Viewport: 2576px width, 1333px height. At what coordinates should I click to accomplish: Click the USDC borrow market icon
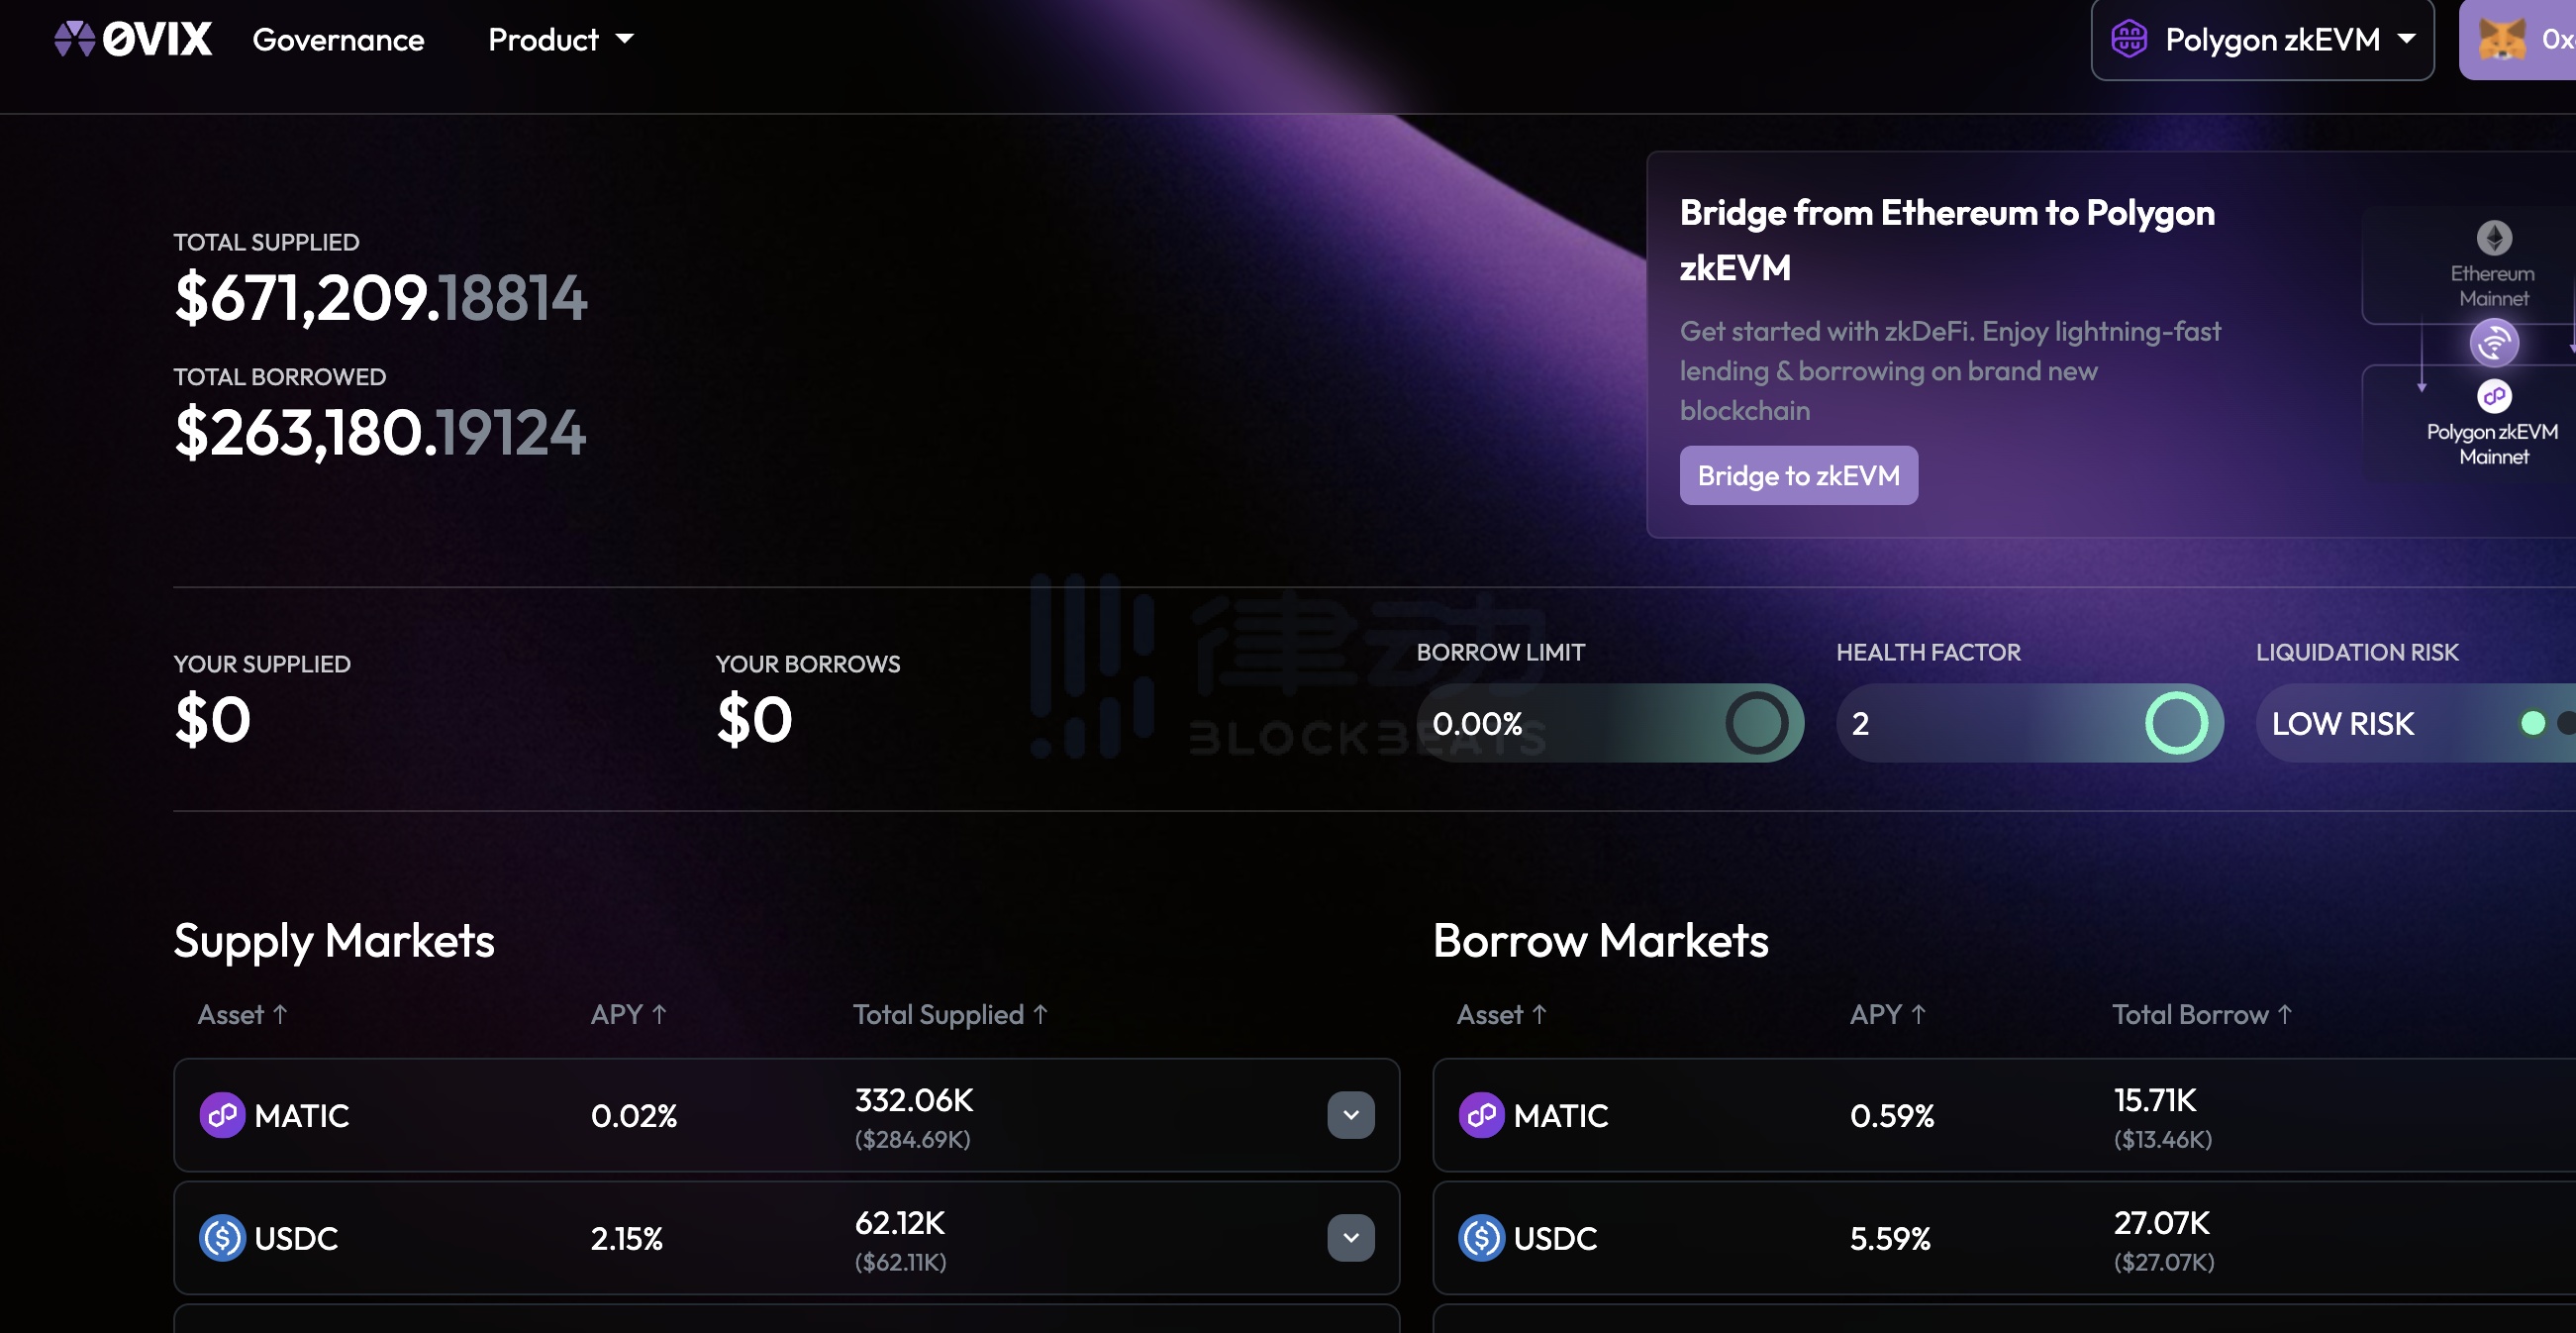click(1480, 1236)
